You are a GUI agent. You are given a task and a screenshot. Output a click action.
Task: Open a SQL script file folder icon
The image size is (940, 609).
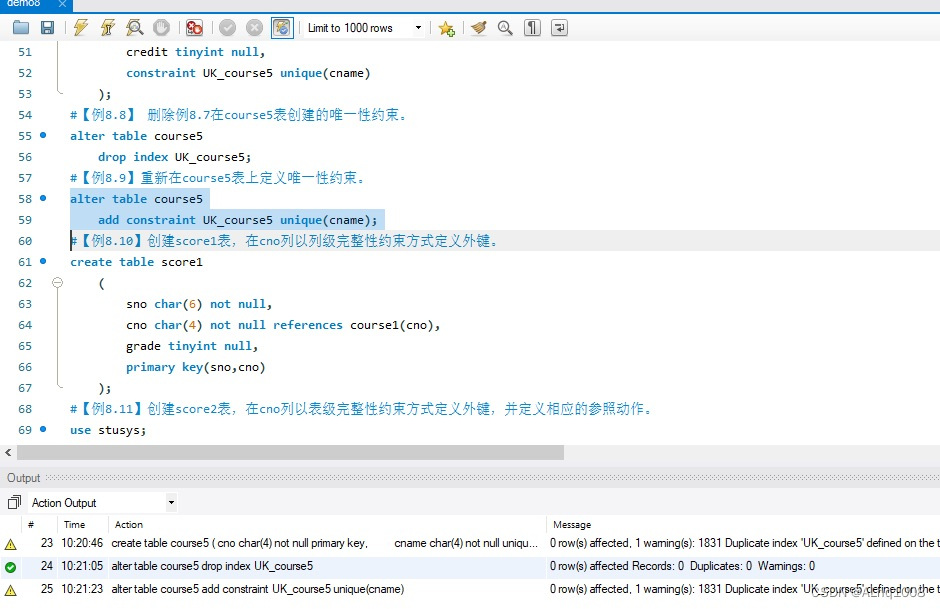21,28
